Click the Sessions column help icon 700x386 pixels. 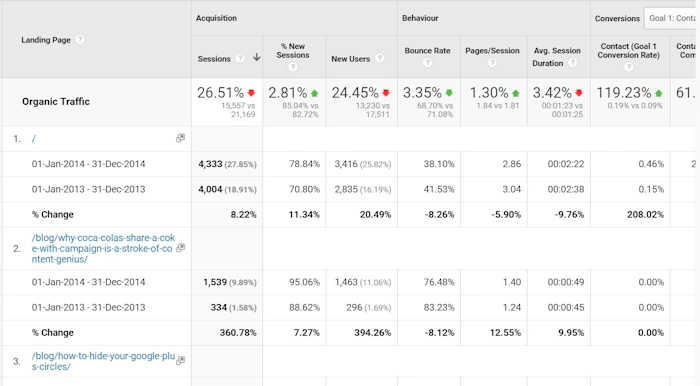pyautogui.click(x=240, y=58)
